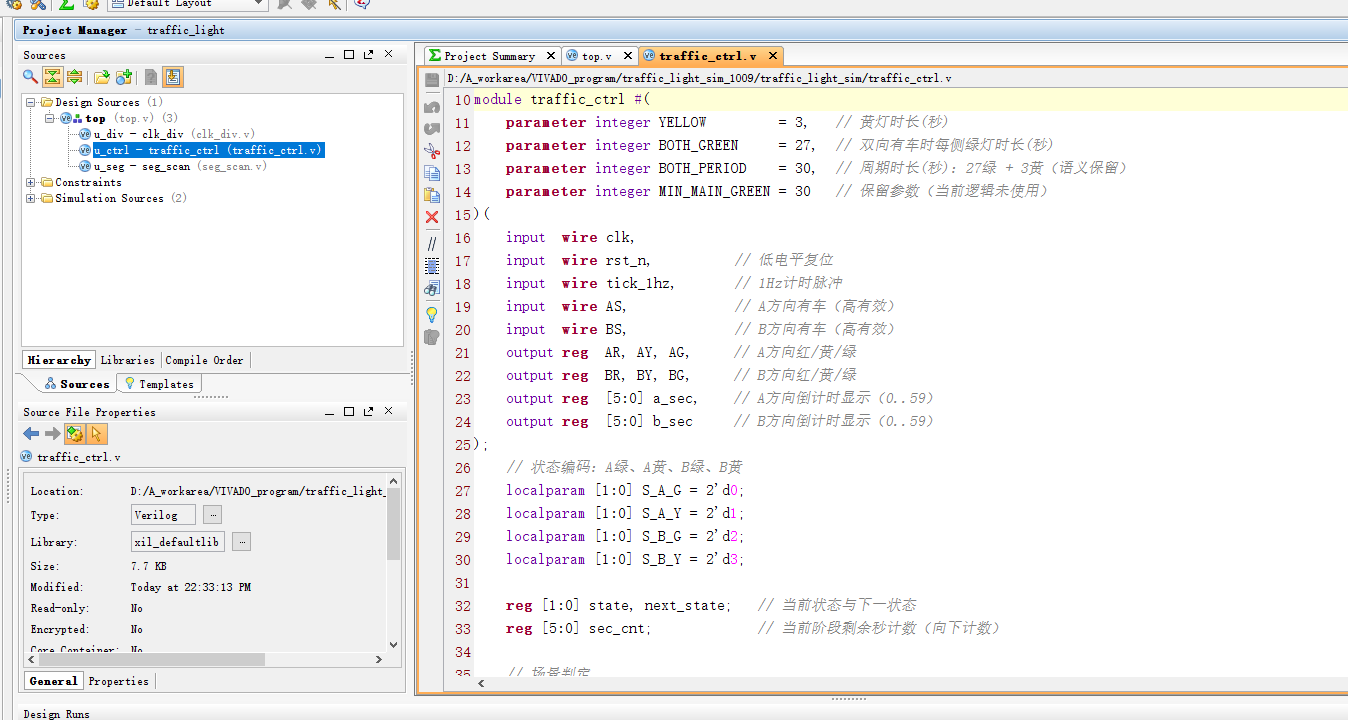Click the browse button next to xil_defaultlib
The image size is (1348, 720).
click(242, 542)
